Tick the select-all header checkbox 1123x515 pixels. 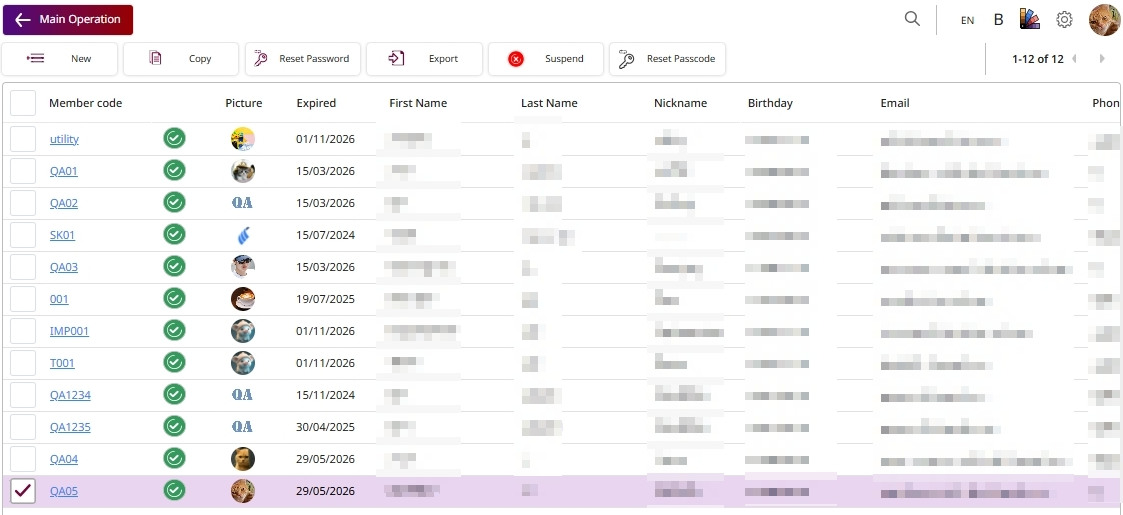click(23, 103)
